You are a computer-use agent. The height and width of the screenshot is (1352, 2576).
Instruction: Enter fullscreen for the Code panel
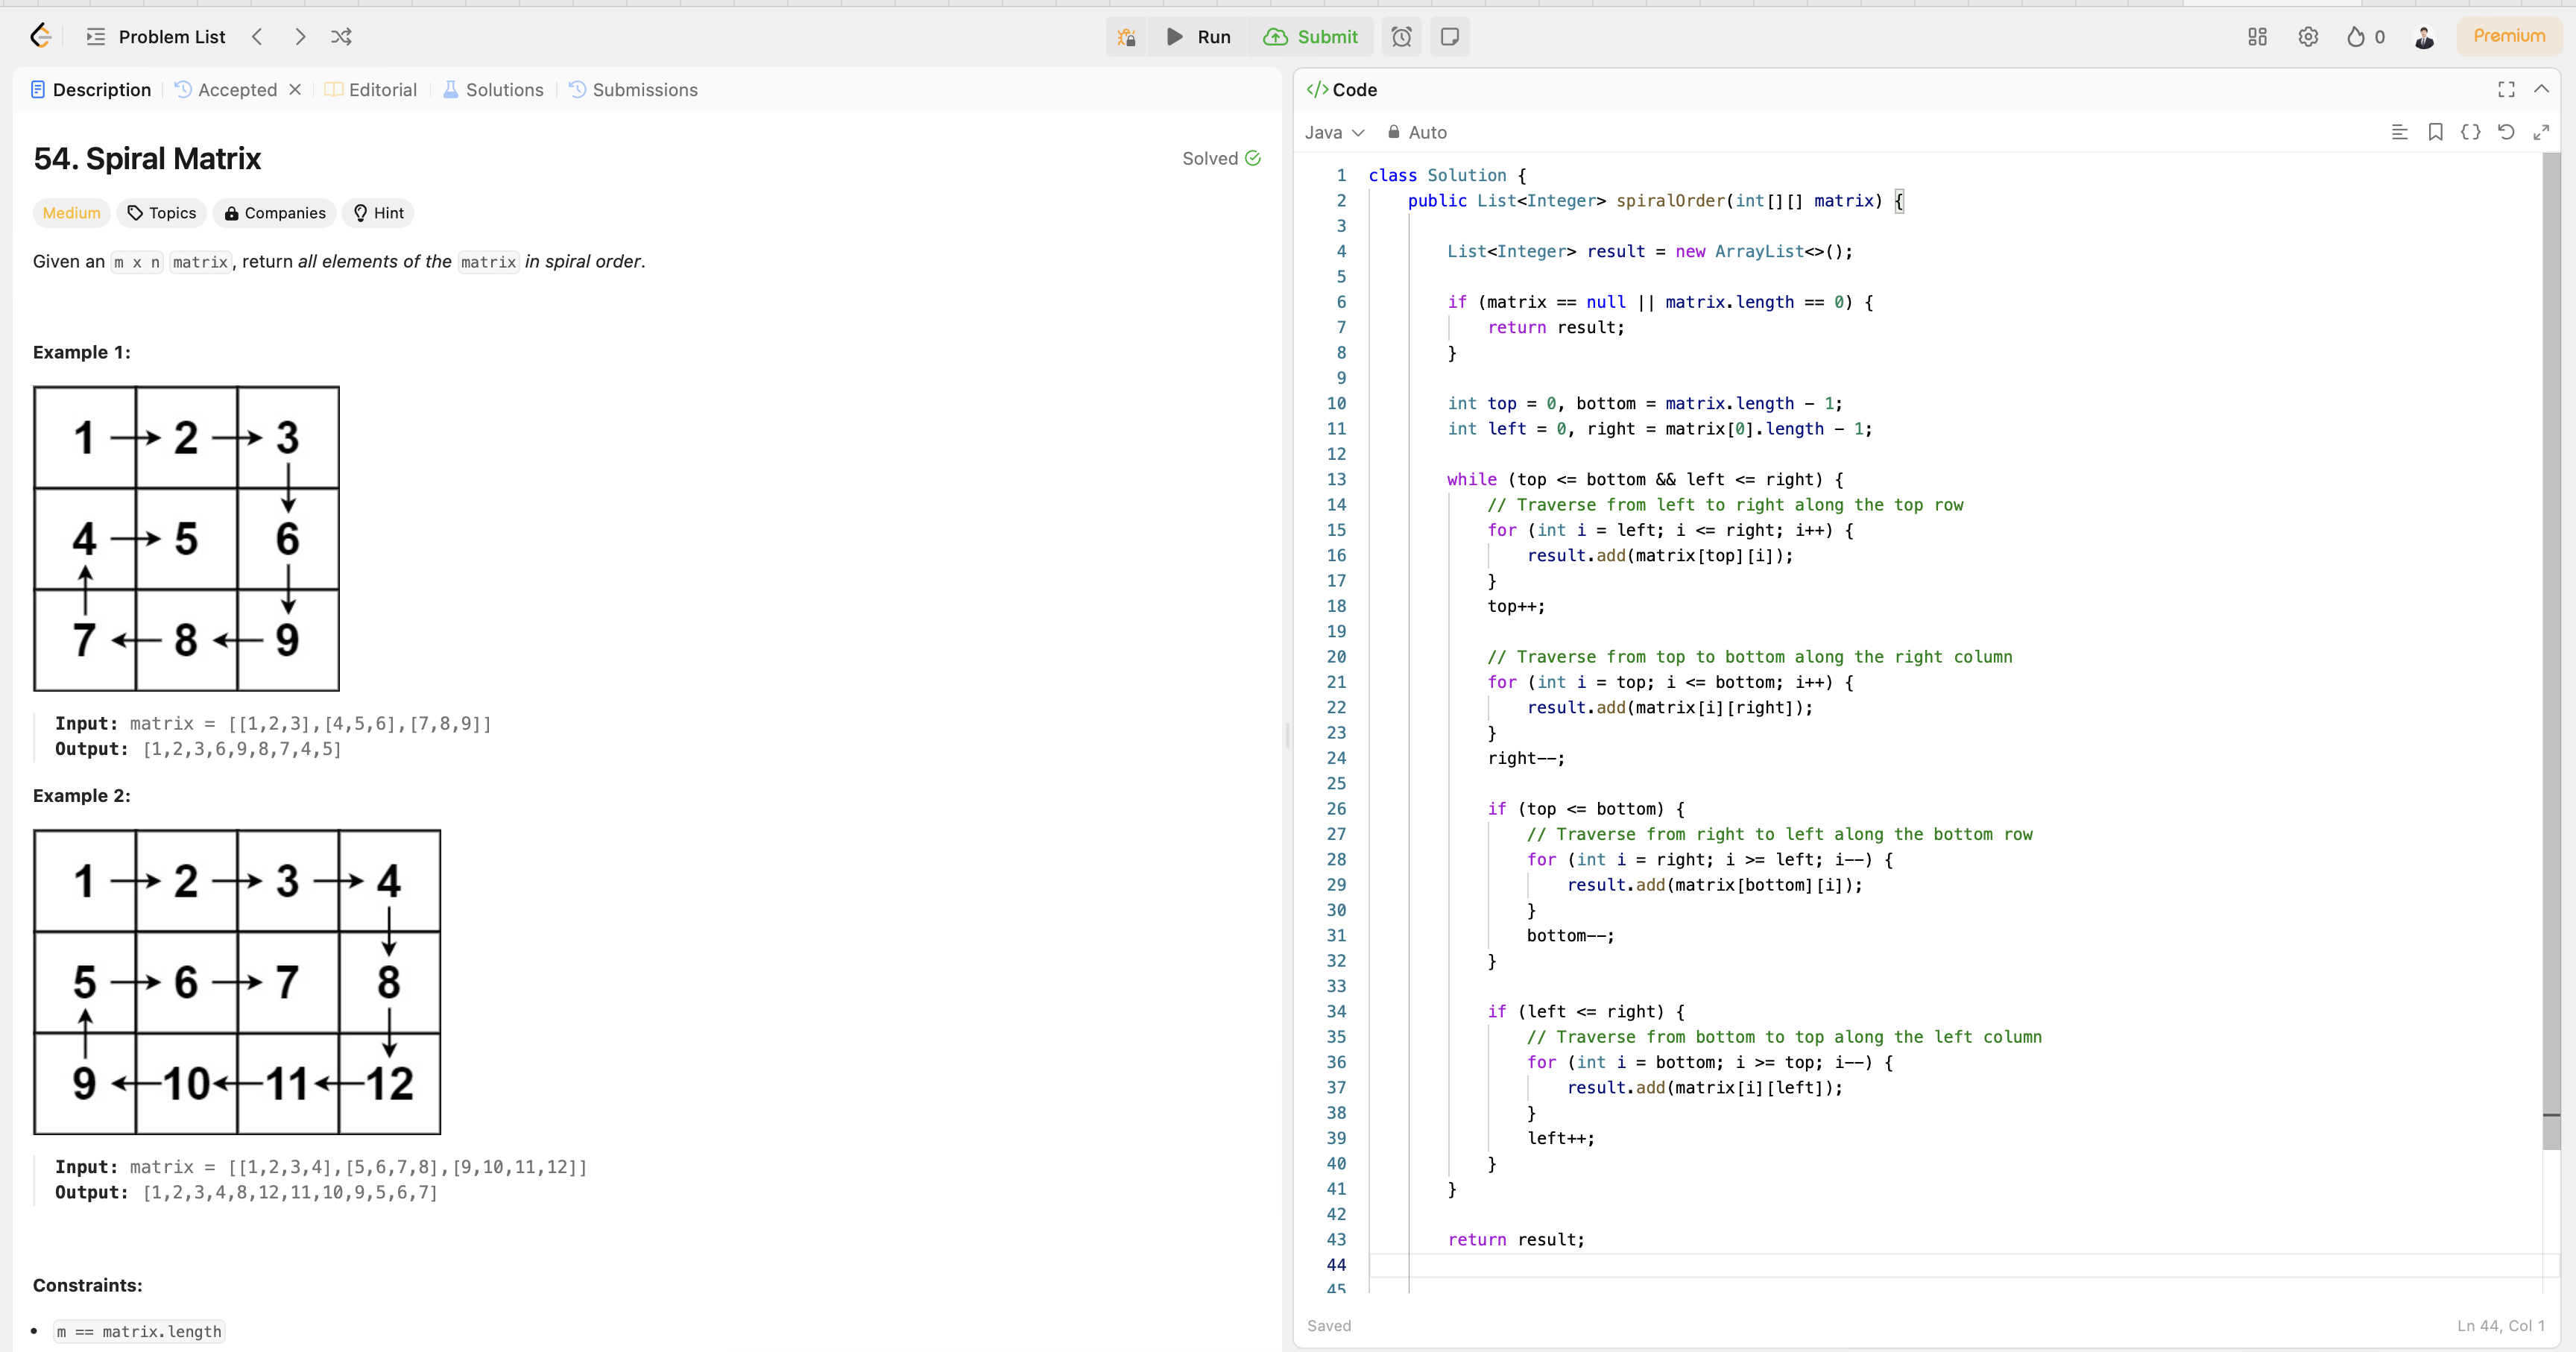pos(2506,89)
